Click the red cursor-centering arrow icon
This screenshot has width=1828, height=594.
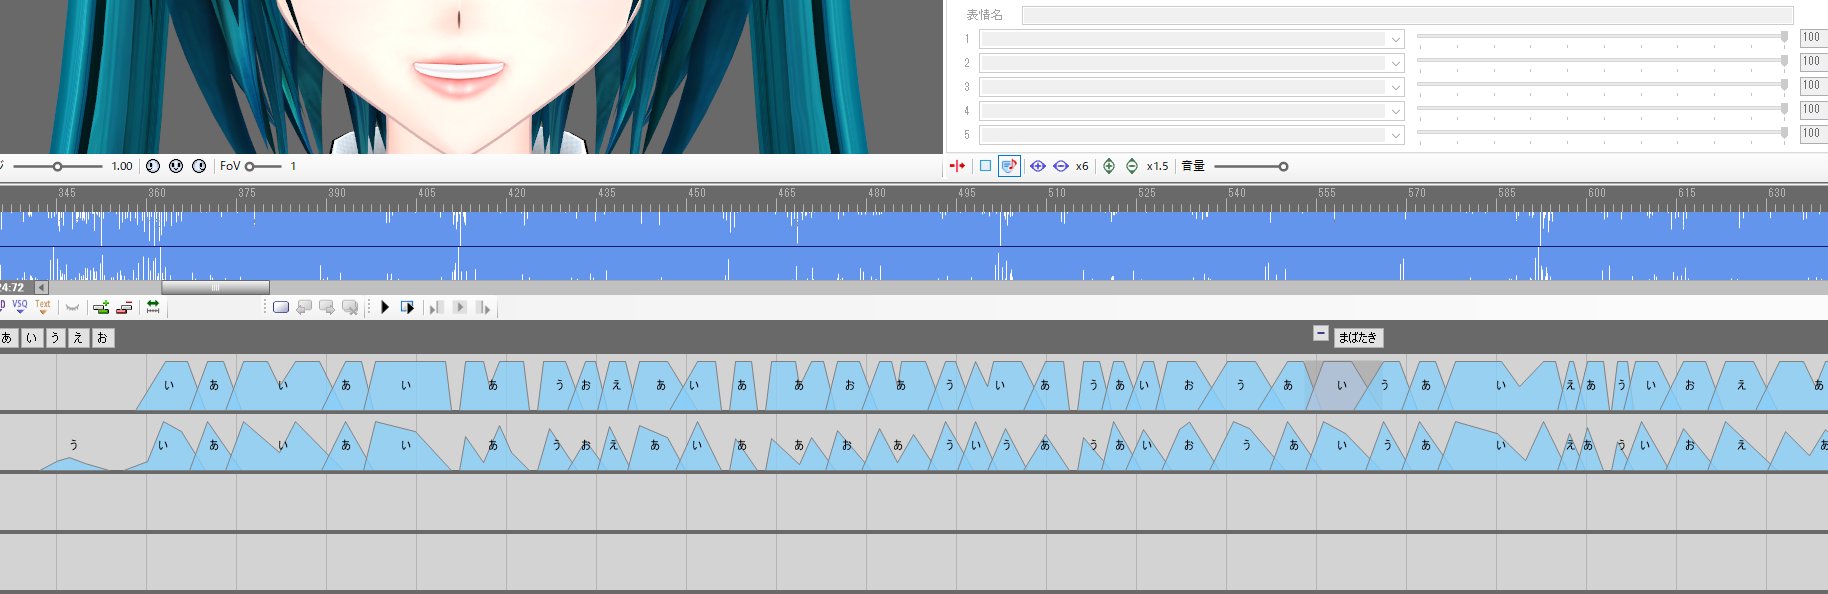[x=957, y=166]
